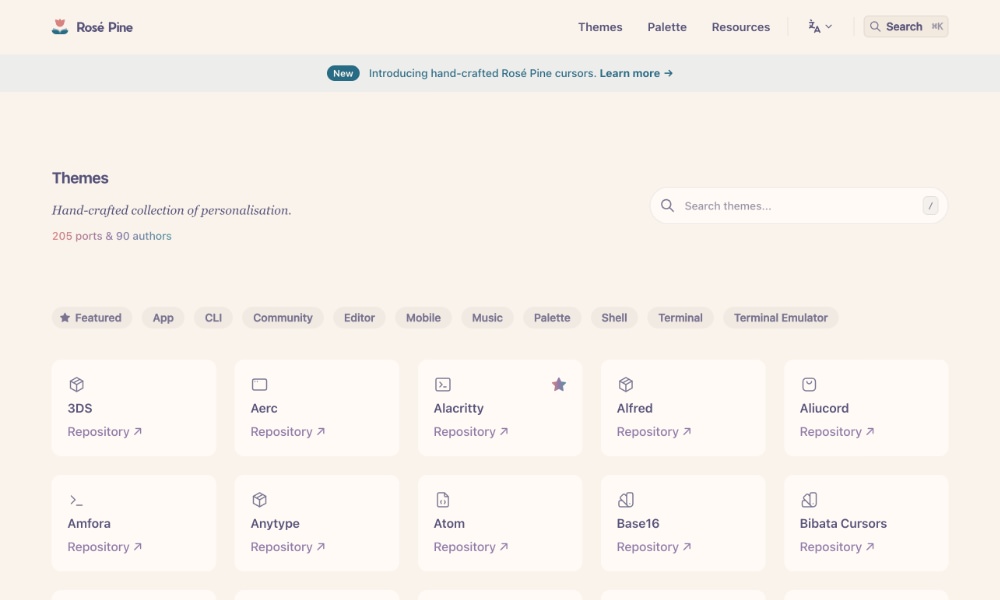Click the Rosé Pine logo icon
Viewport: 1000px width, 600px height.
[x=60, y=27]
